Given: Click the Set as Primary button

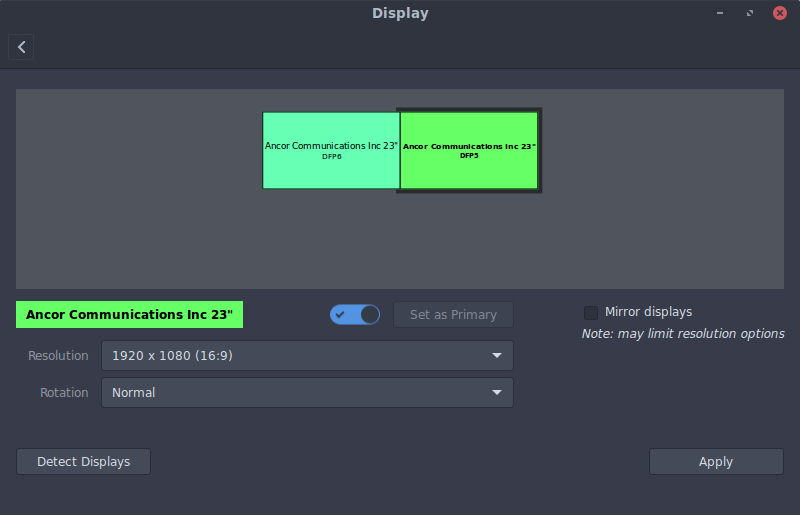Looking at the screenshot, I should [x=453, y=314].
